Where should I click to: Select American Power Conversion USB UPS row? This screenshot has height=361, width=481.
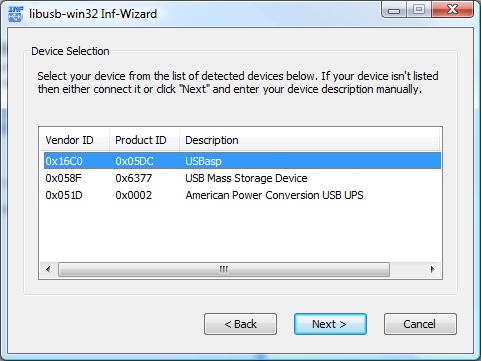[x=242, y=195]
